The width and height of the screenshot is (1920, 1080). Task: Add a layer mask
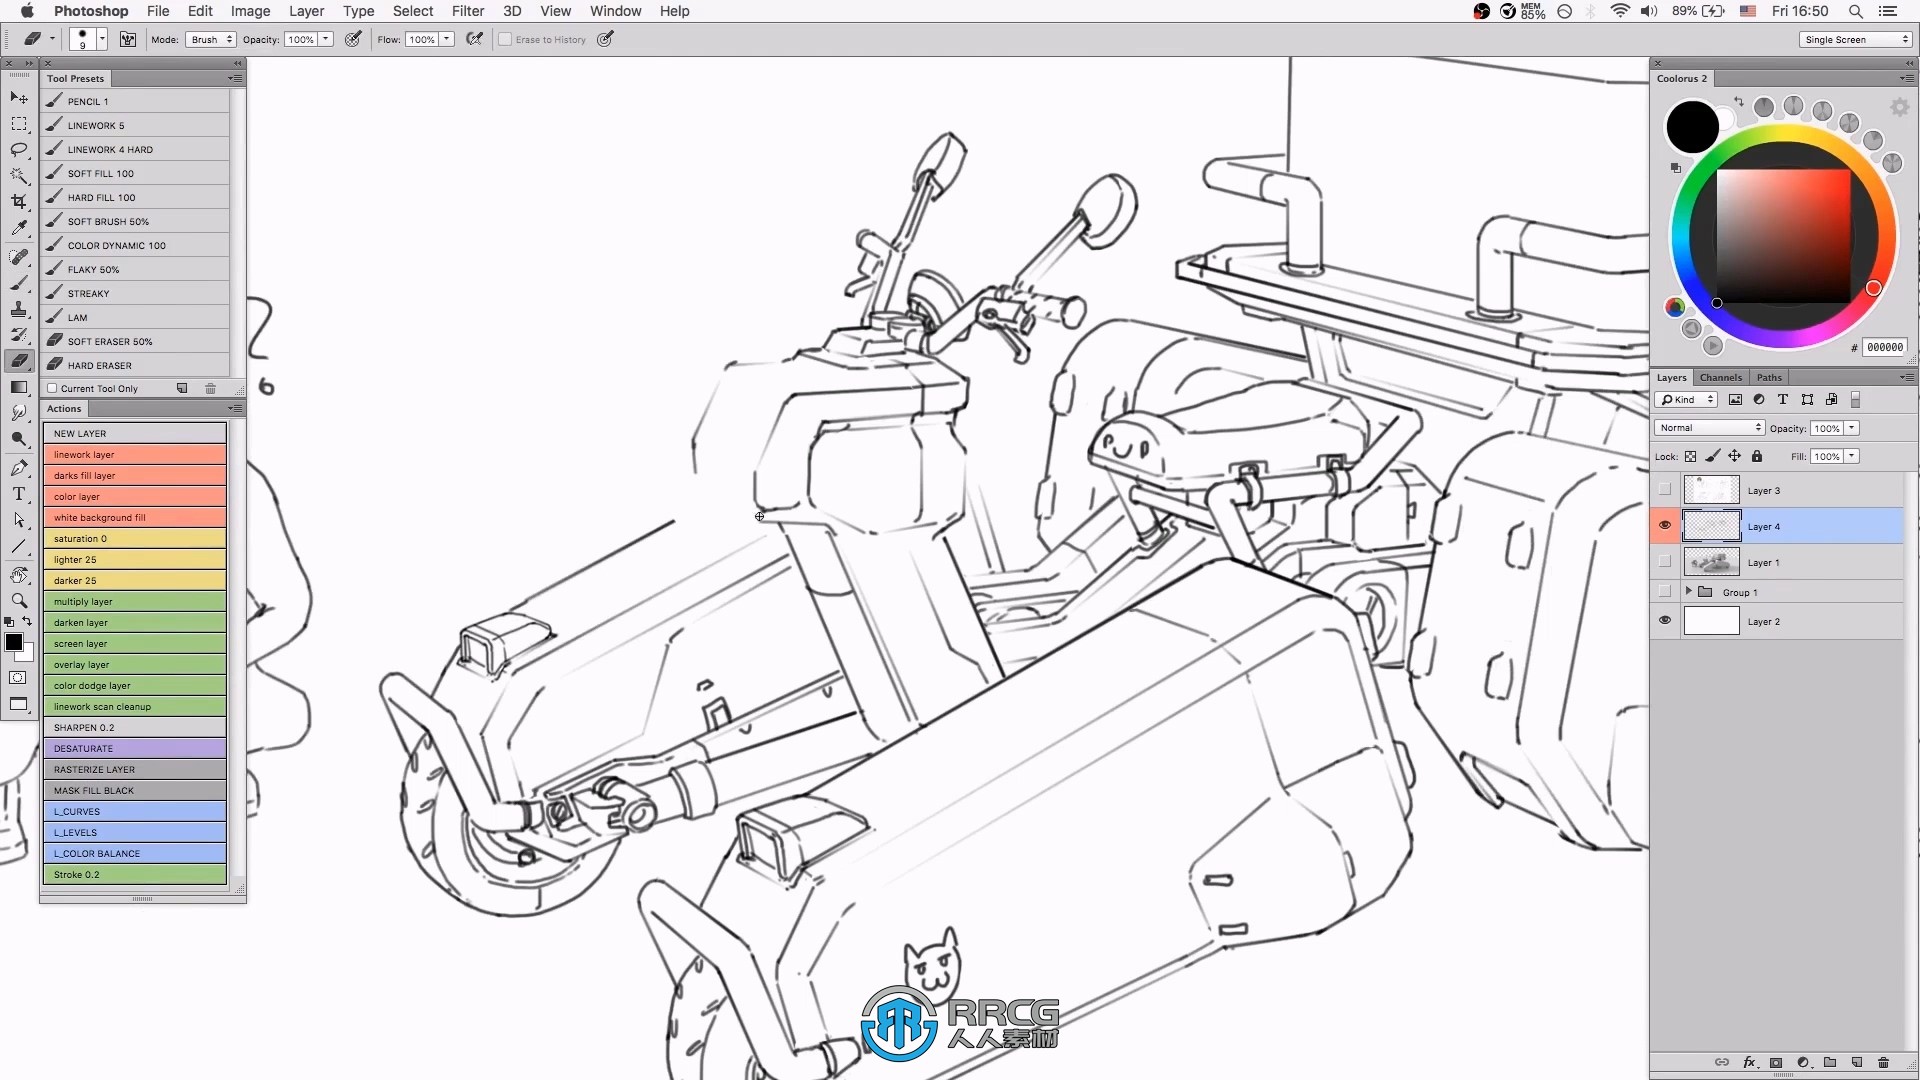pyautogui.click(x=1776, y=1062)
